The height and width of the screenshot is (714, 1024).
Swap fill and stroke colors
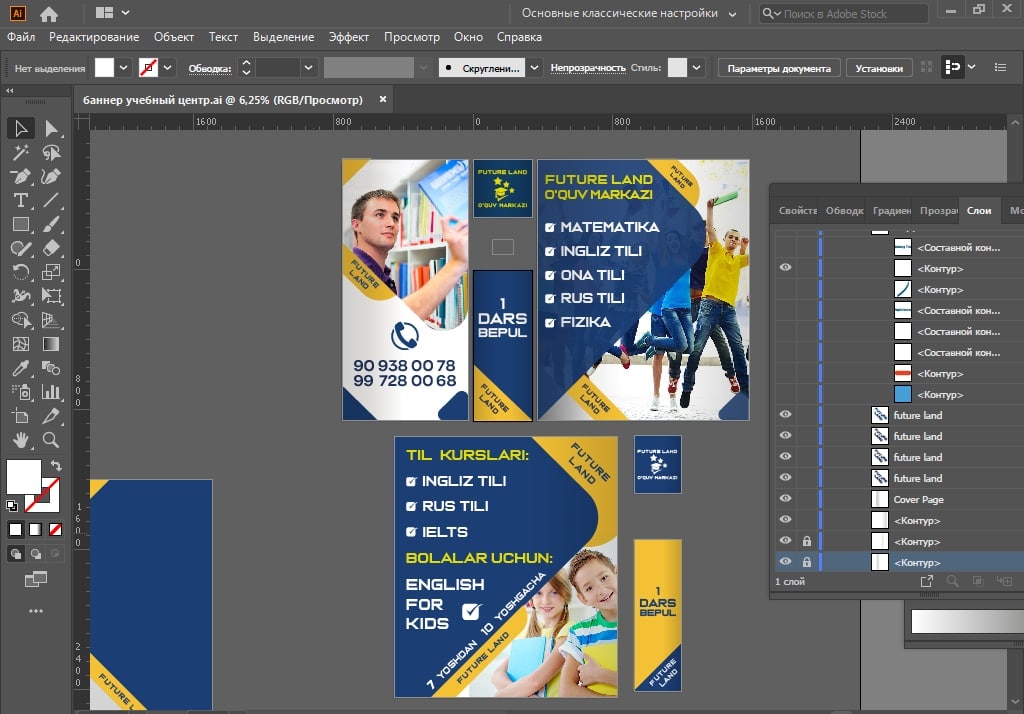(56, 466)
